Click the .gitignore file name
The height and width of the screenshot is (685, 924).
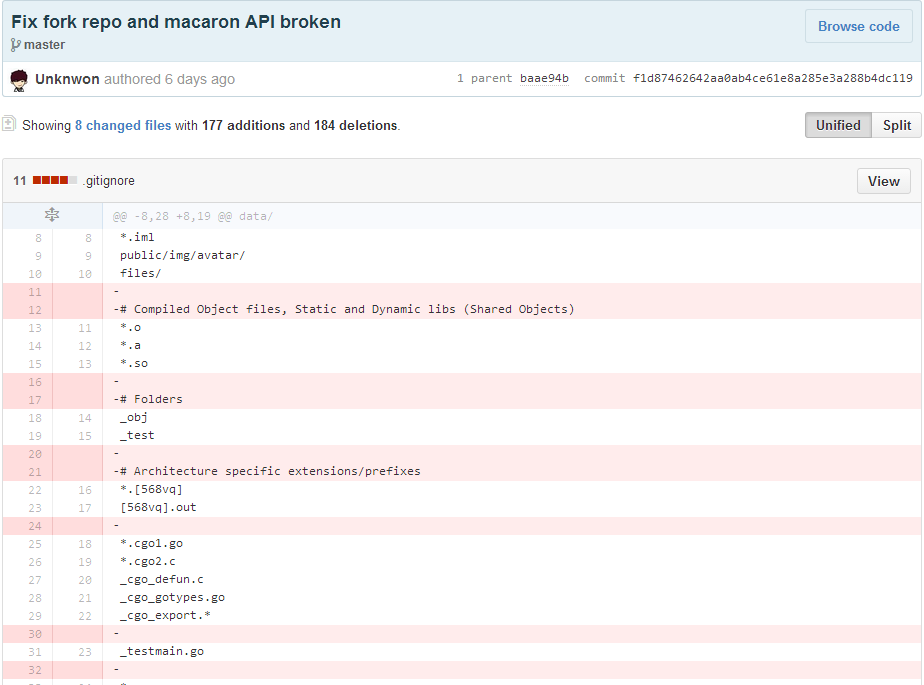pos(108,181)
